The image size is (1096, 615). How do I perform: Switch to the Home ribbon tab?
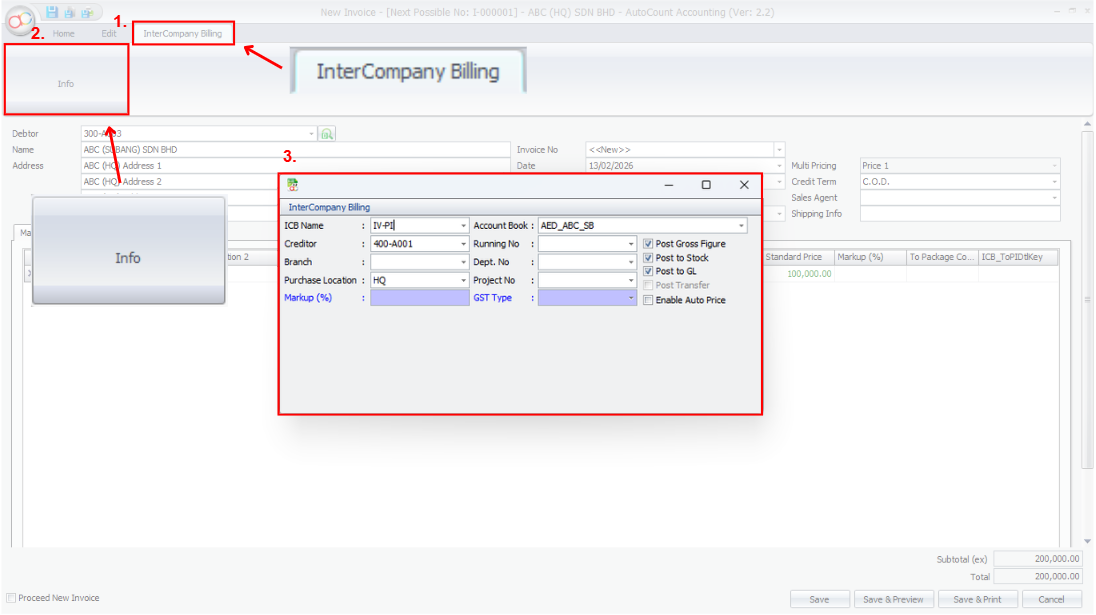63,33
